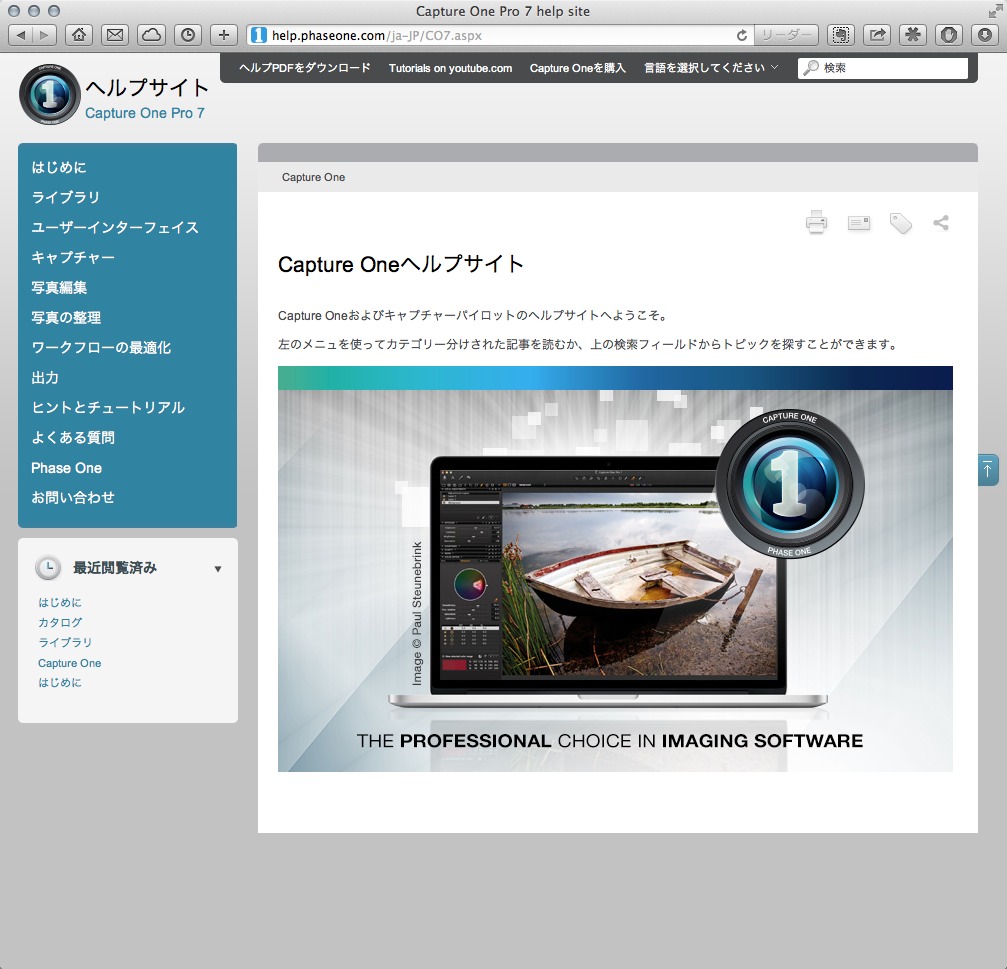Share the article with the share icon
1007x969 pixels.
939,223
